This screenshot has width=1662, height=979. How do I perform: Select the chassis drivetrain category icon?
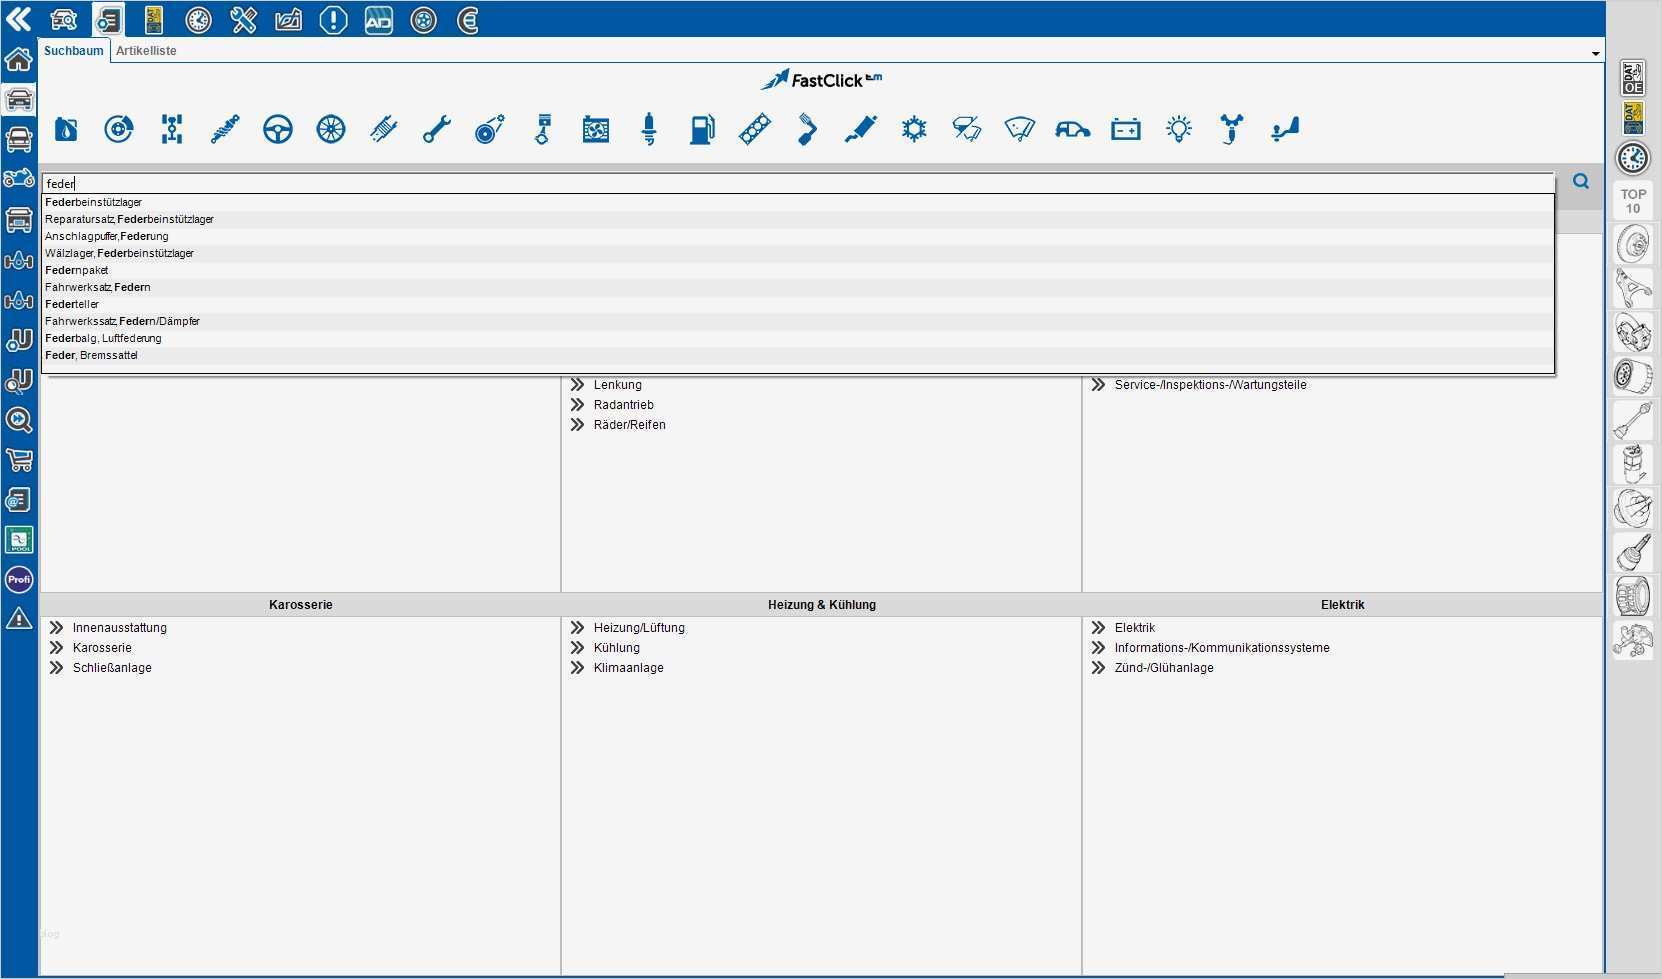tap(172, 129)
